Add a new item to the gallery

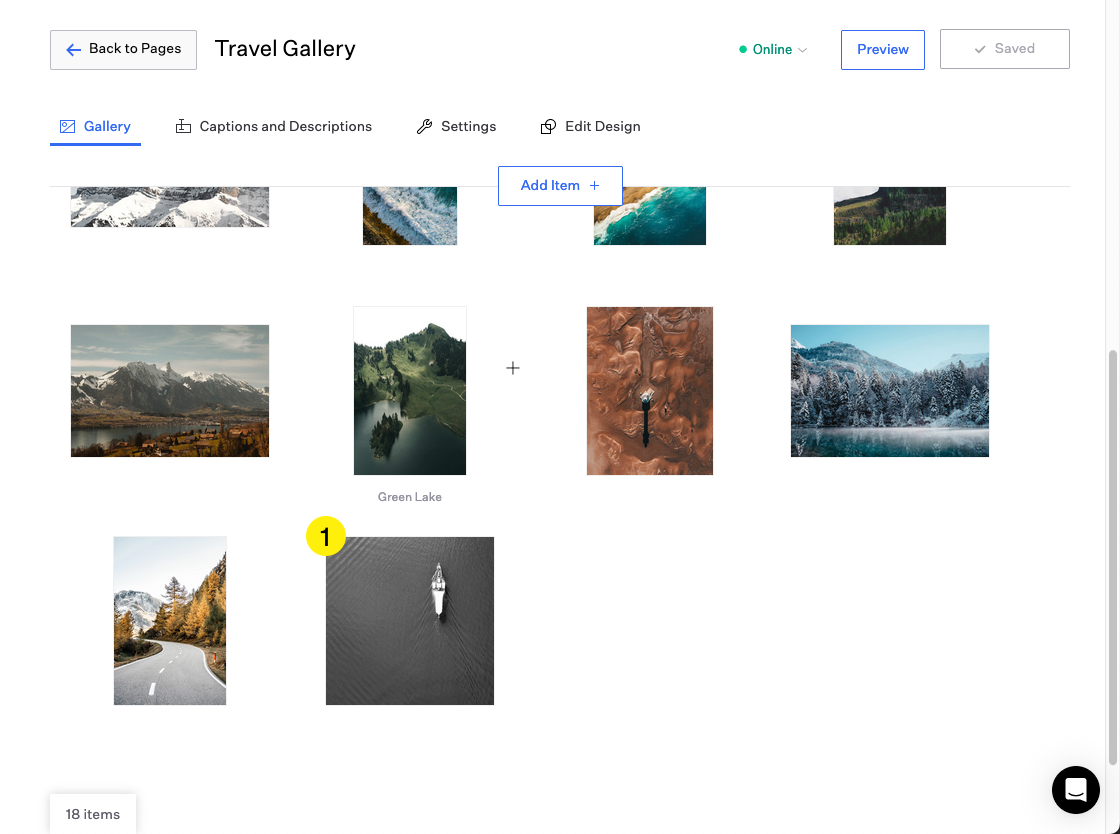tap(560, 186)
